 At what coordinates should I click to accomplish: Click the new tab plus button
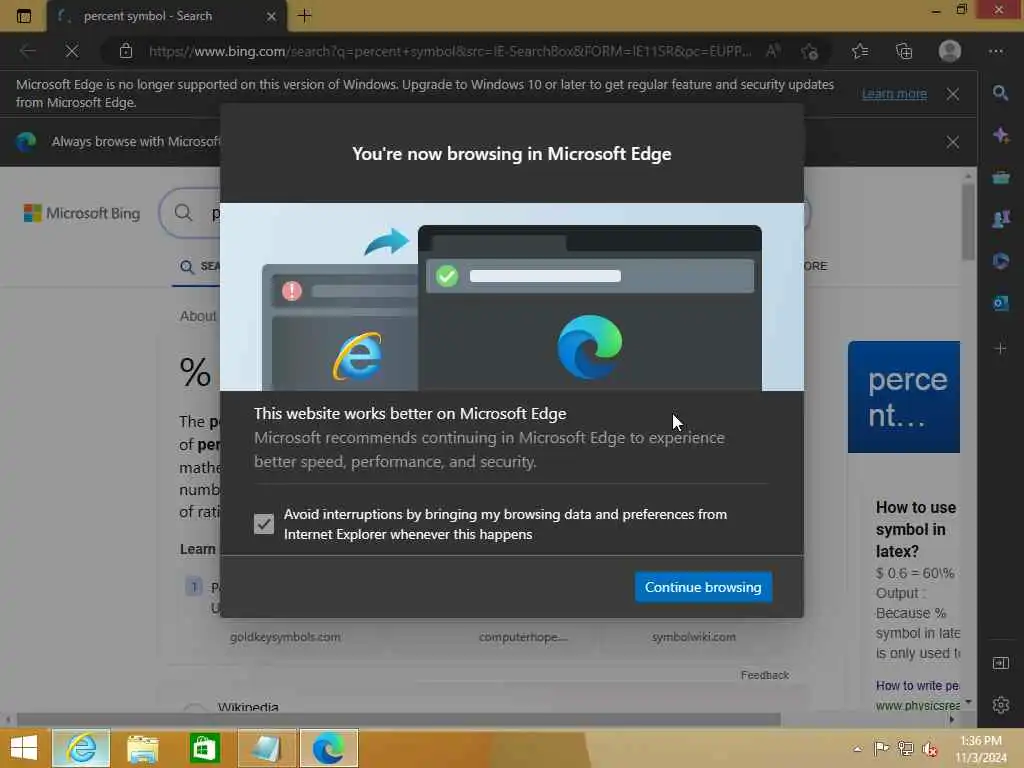coord(304,16)
